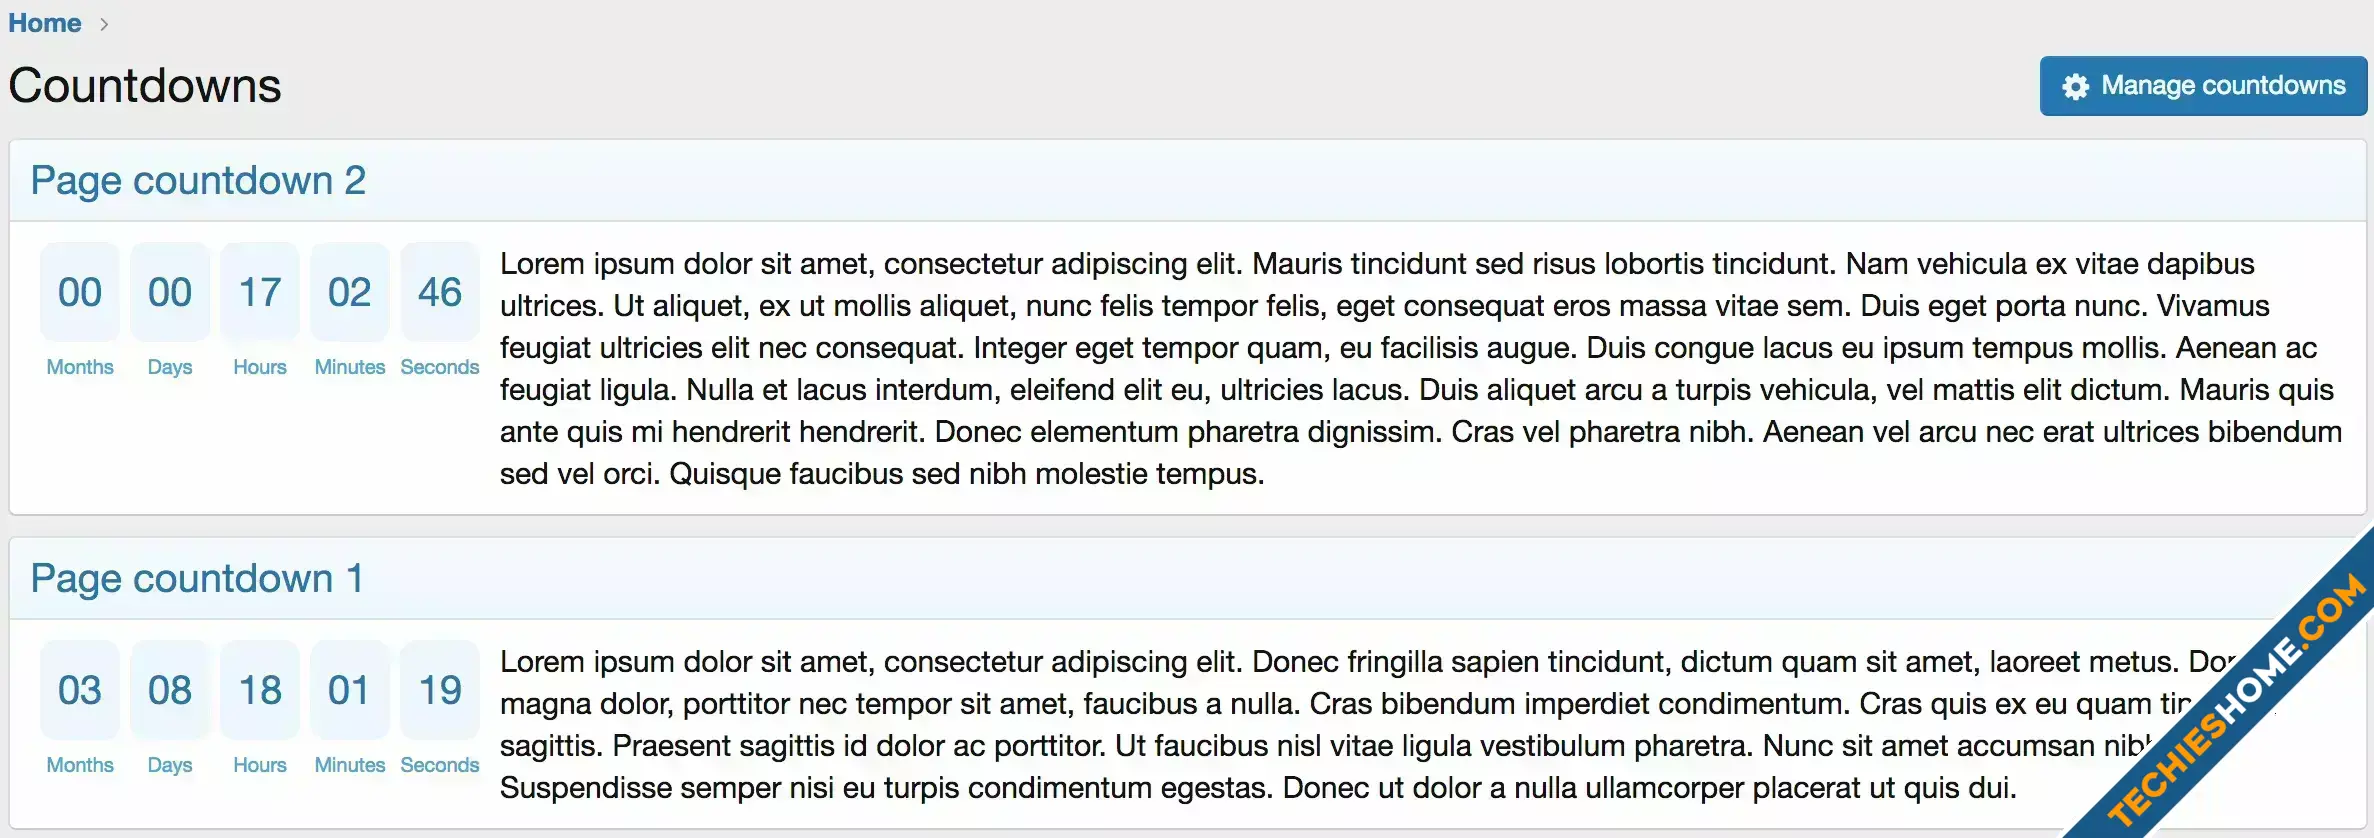Click the 01 Minutes tile in countdown 1
Viewport: 2374px width, 838px height.
(350, 690)
